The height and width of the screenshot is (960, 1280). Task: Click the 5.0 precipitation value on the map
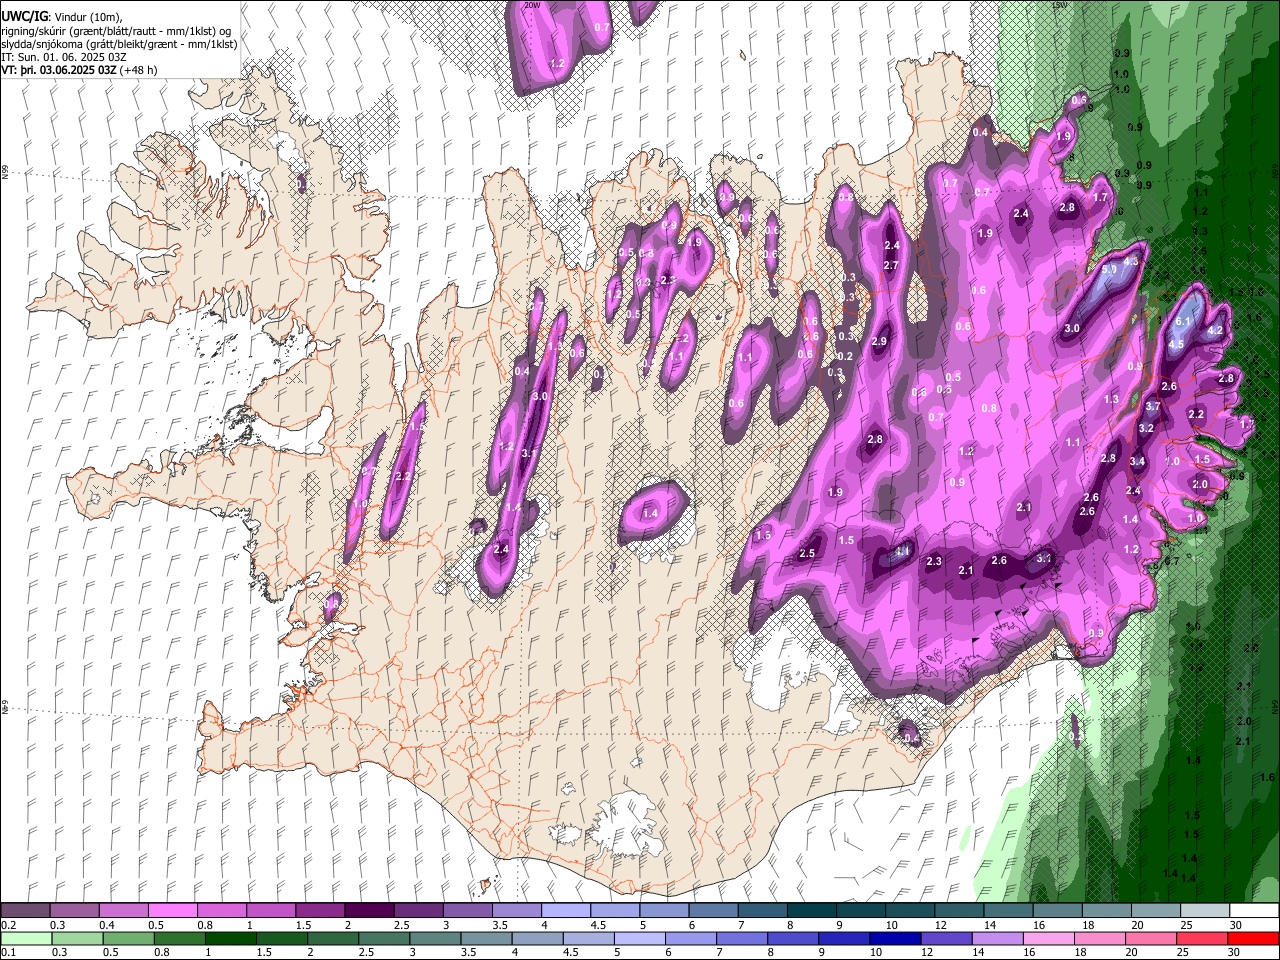tap(1109, 270)
